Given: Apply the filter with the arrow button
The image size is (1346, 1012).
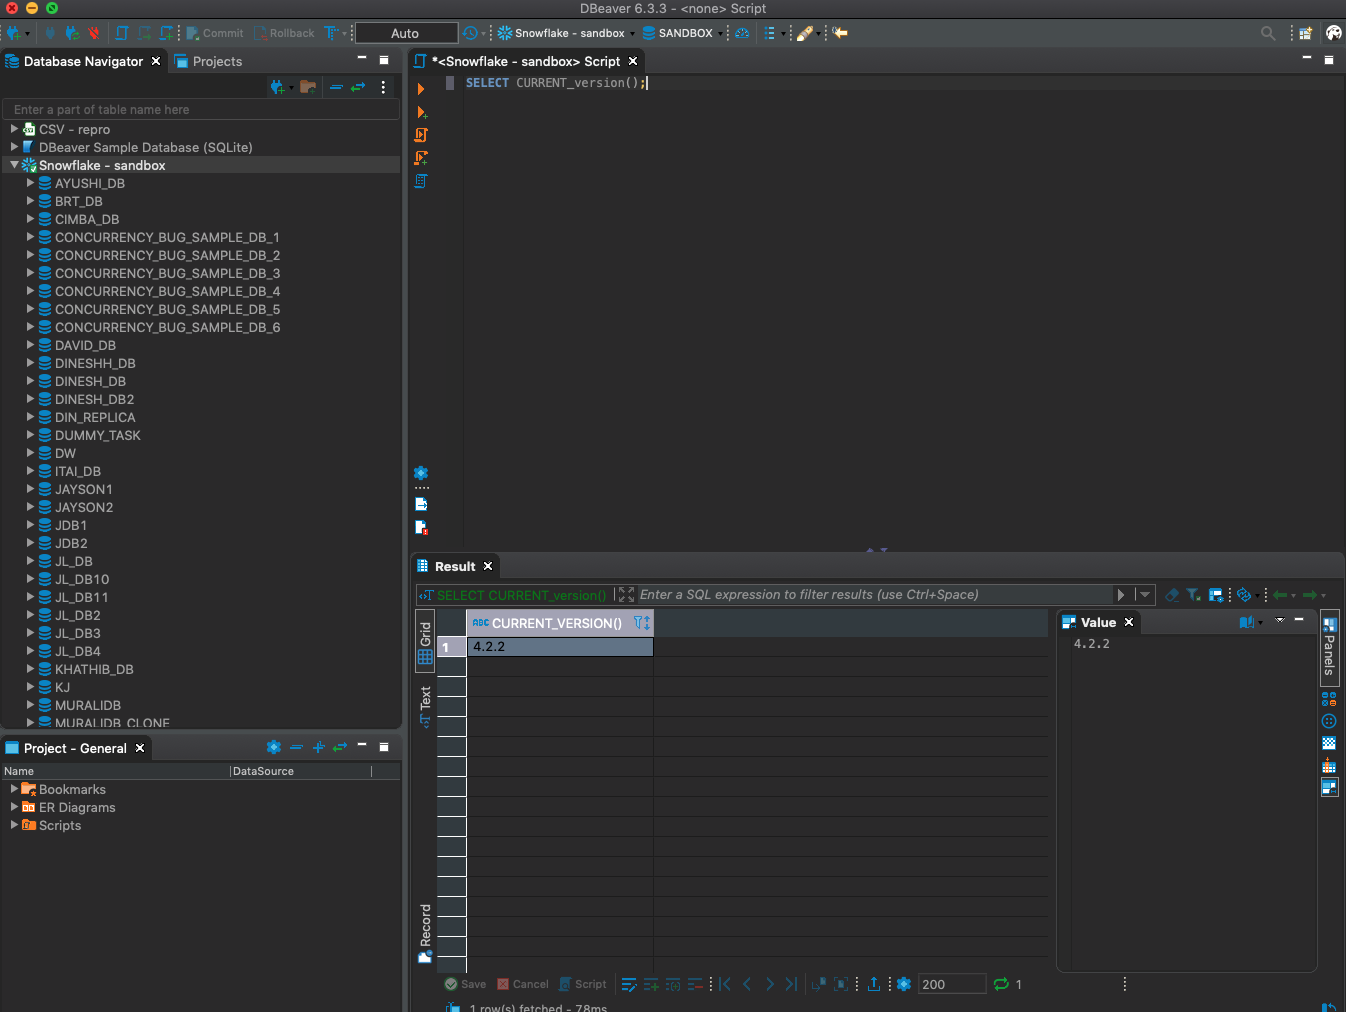Looking at the screenshot, I should point(1121,595).
